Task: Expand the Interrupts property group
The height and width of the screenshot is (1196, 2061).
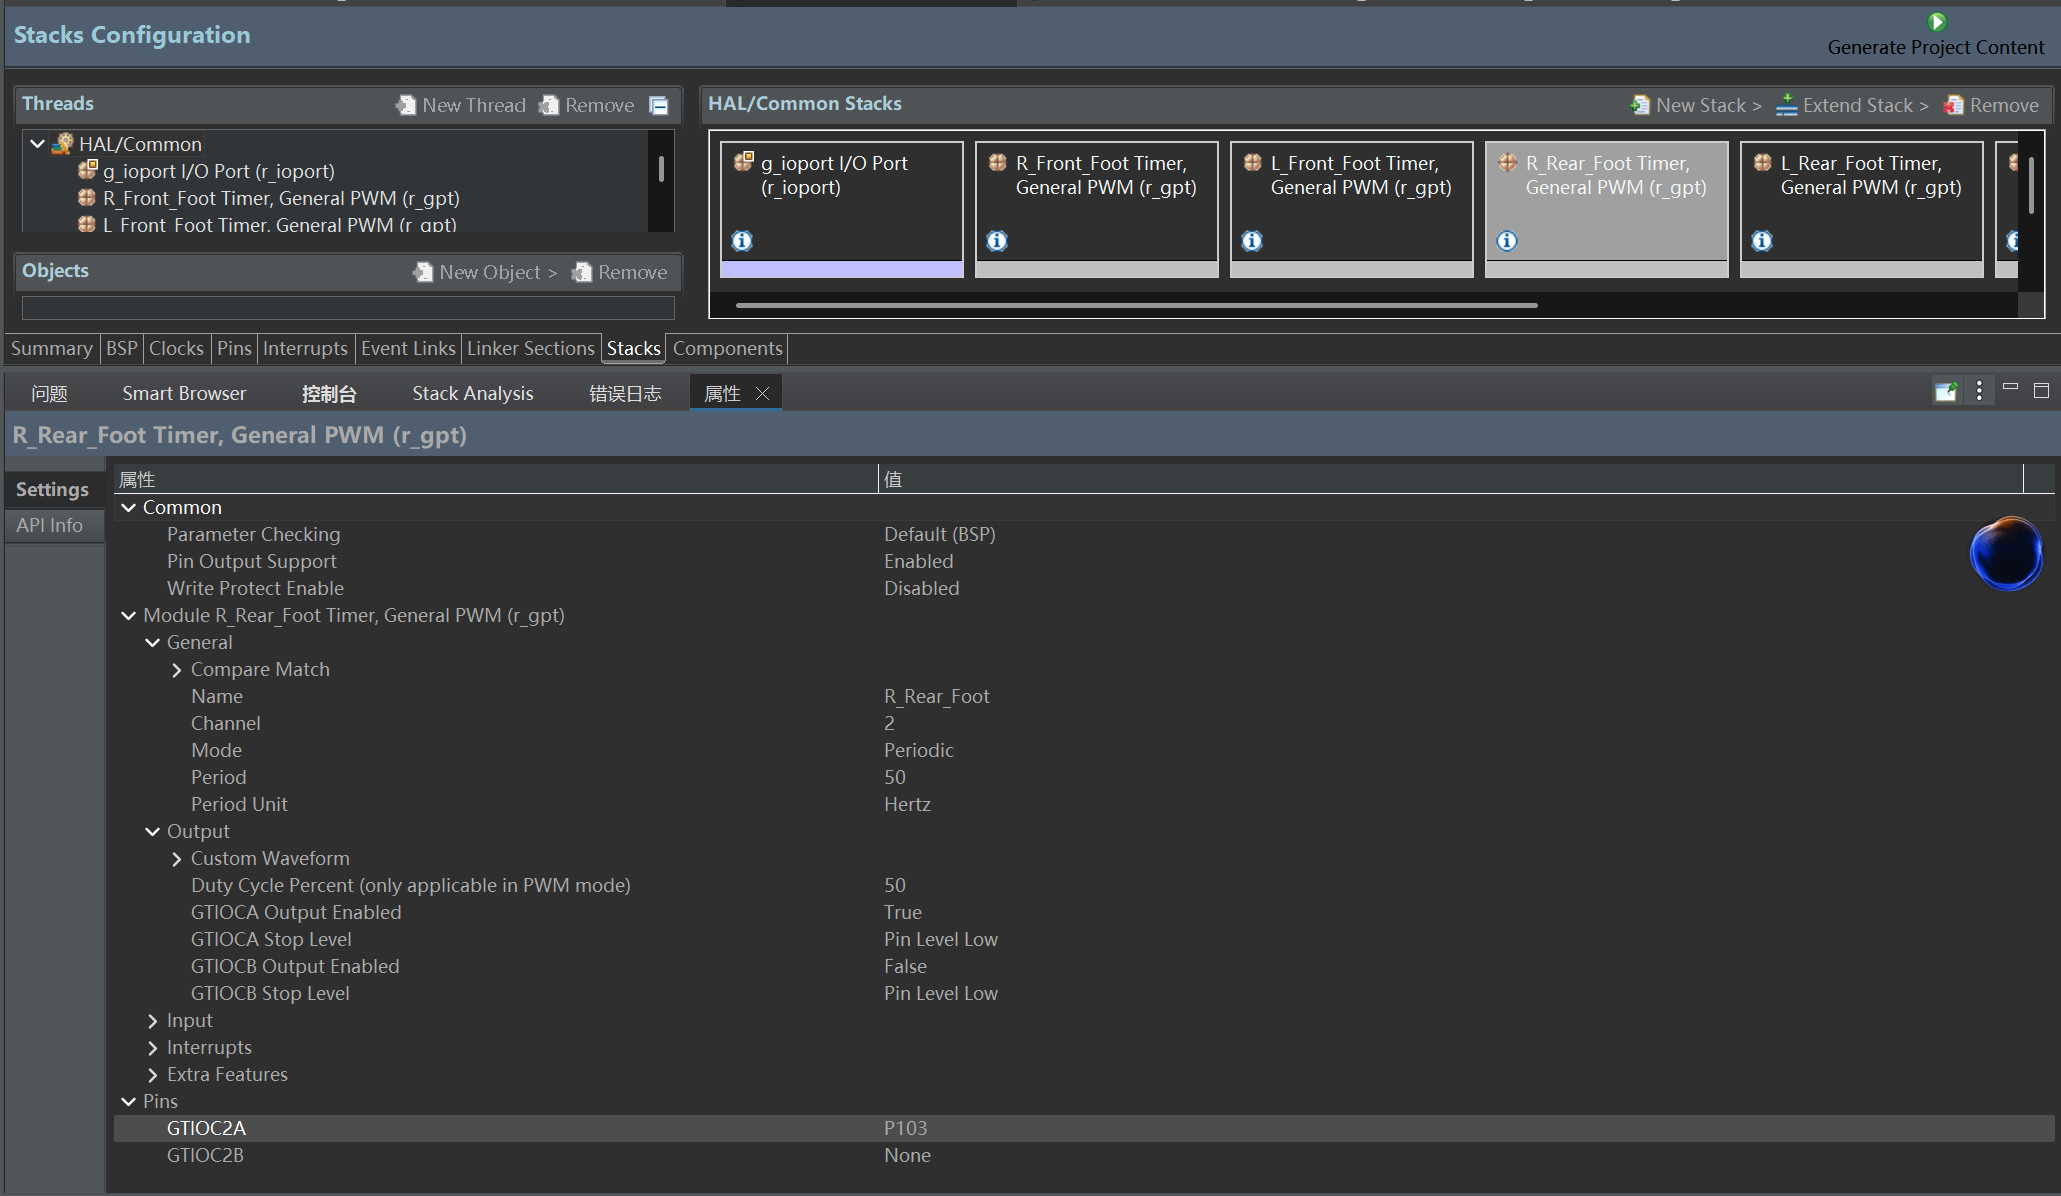Action: pos(153,1048)
